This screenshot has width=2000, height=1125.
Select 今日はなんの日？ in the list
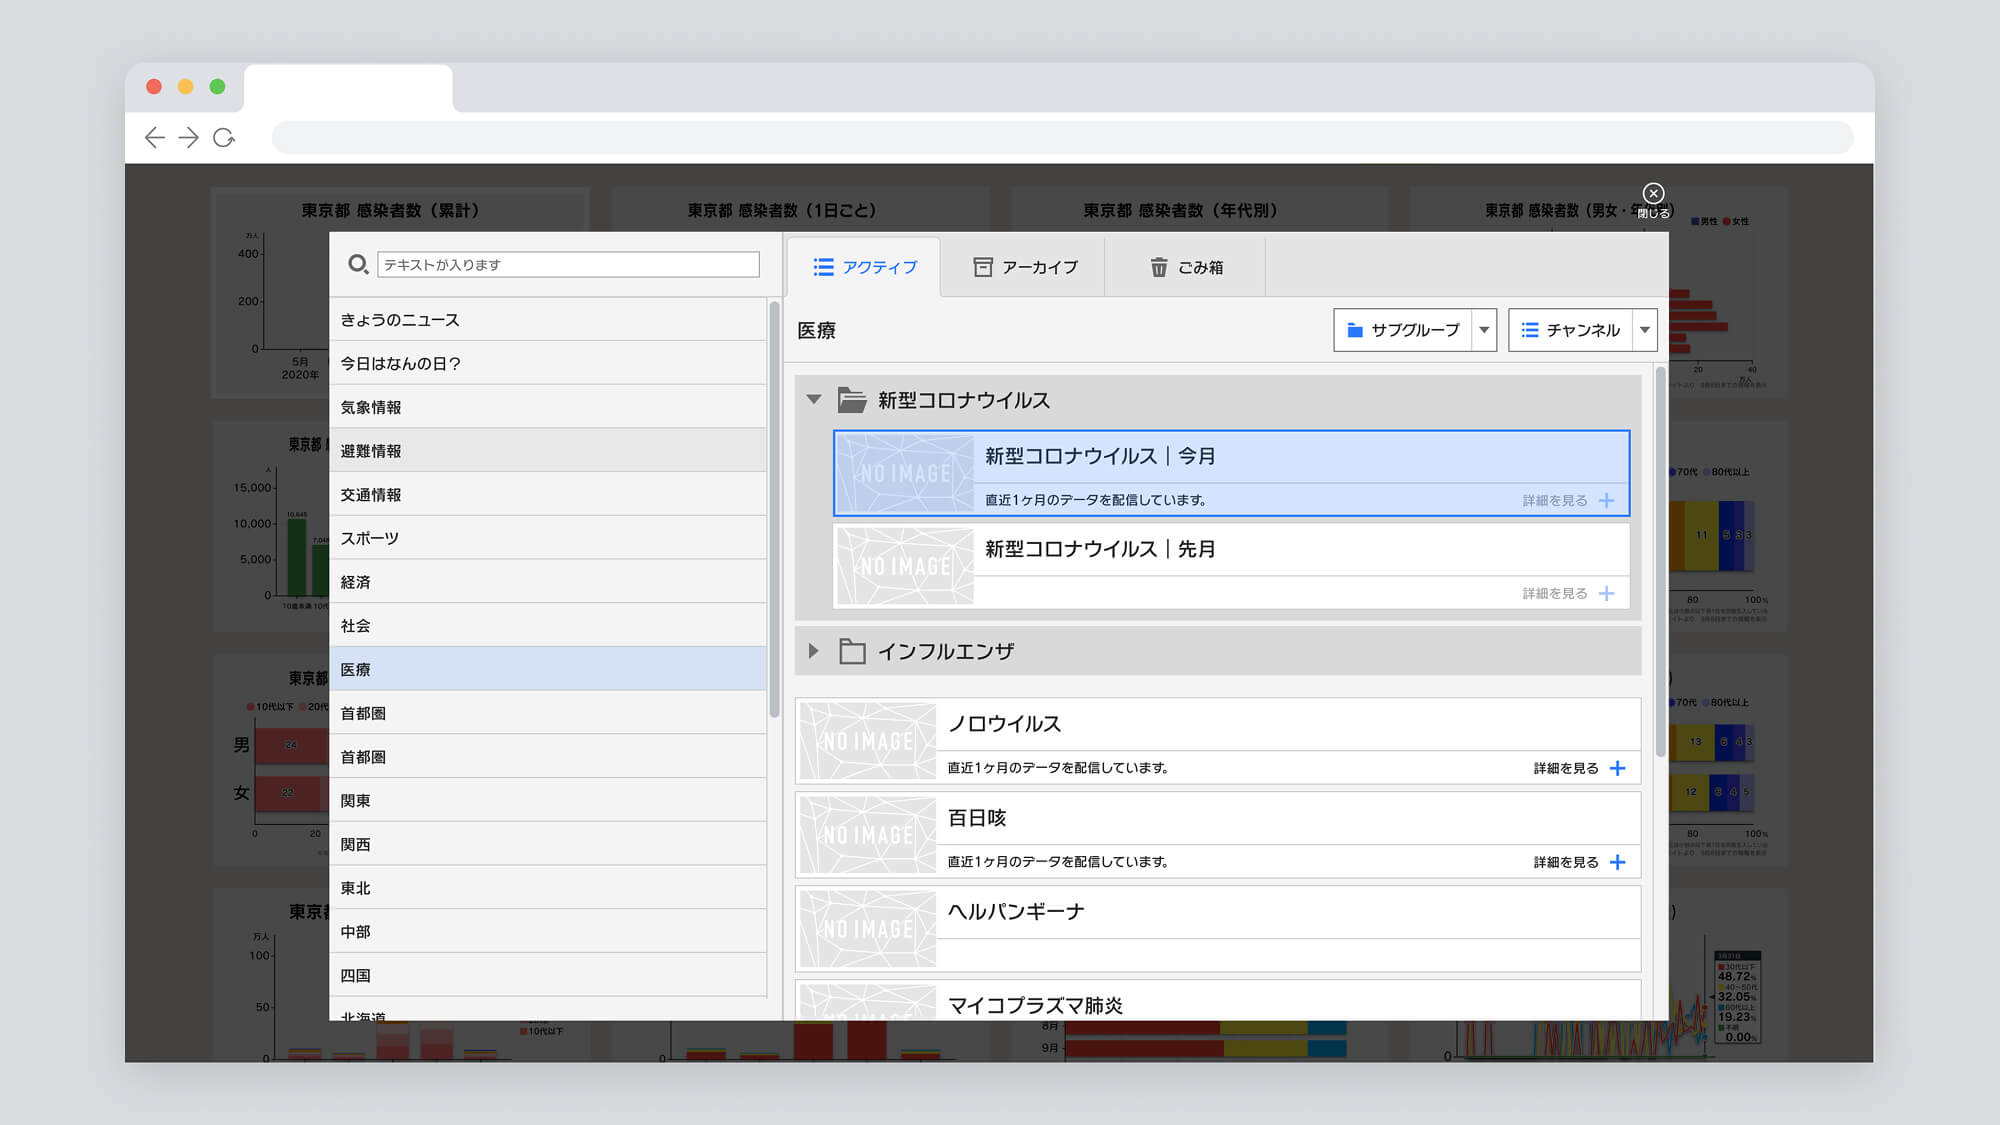(548, 363)
